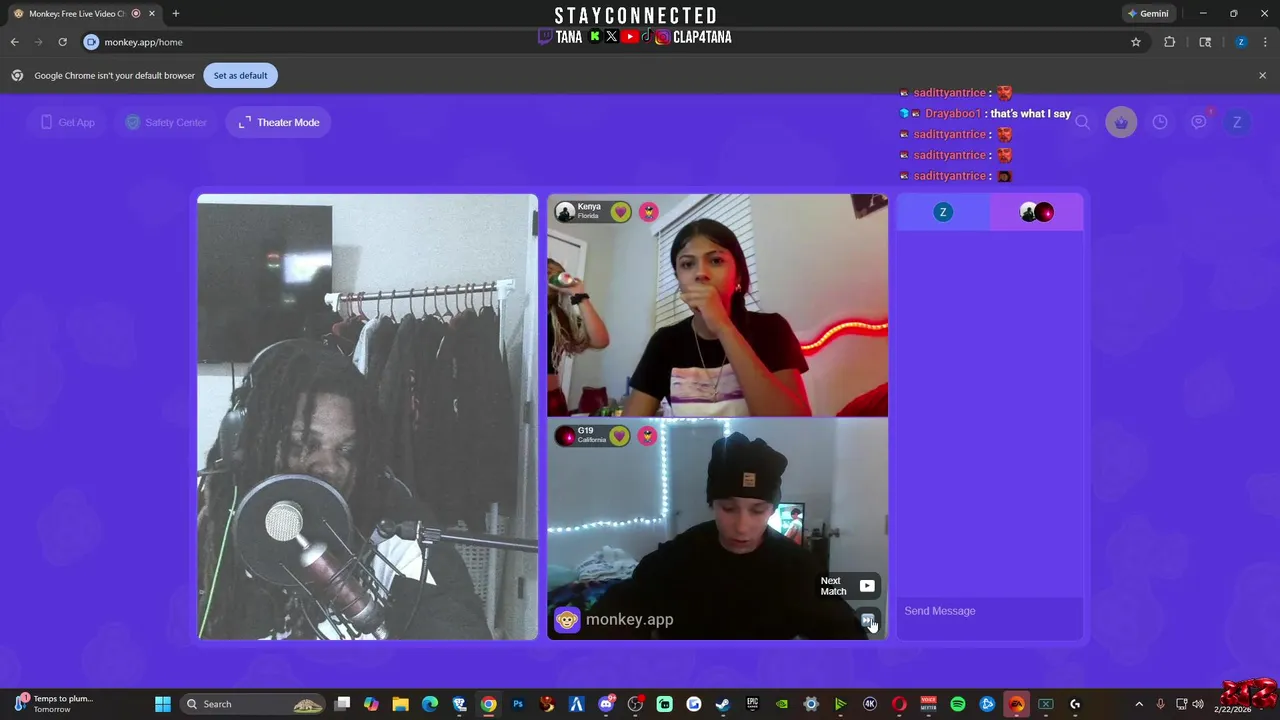Viewport: 1280px width, 720px height.
Task: Open Photoshop from taskbar
Action: click(518, 704)
